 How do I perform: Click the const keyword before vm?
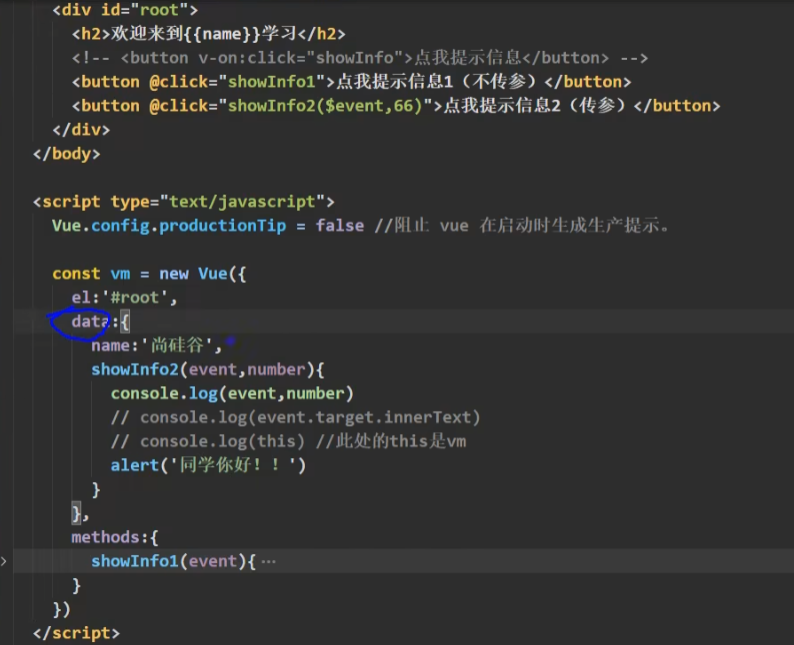click(x=76, y=274)
